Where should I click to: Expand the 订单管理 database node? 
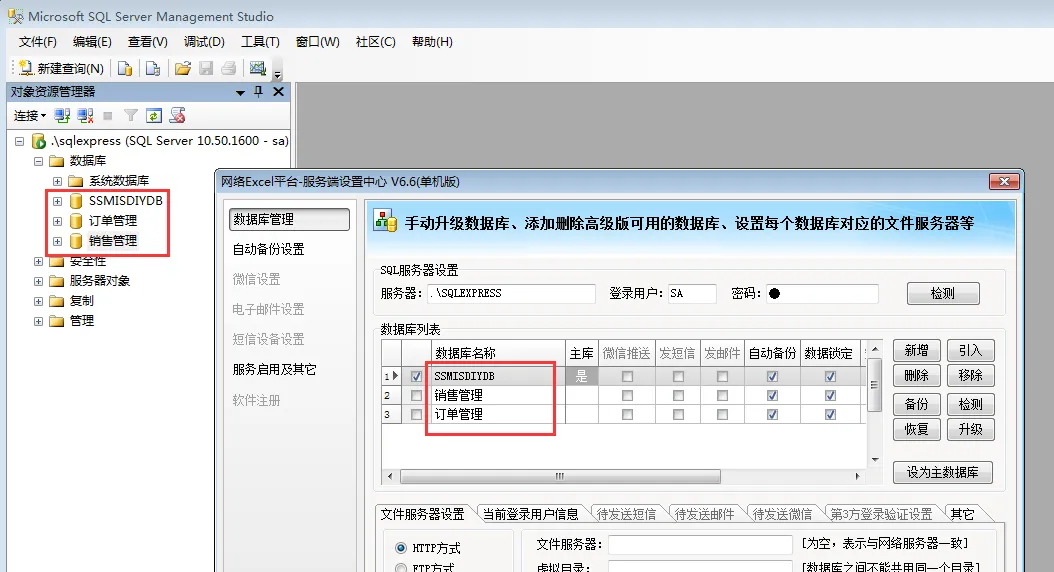coord(57,221)
